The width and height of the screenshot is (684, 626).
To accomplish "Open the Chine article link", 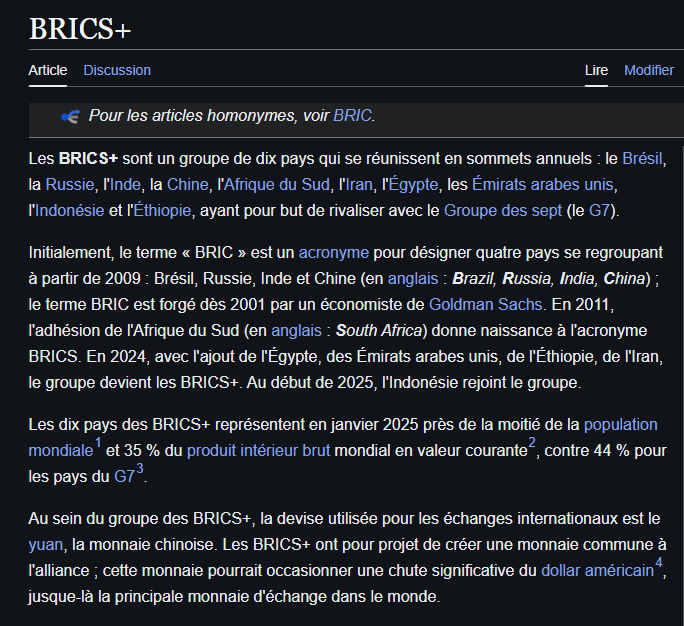I will tap(188, 185).
